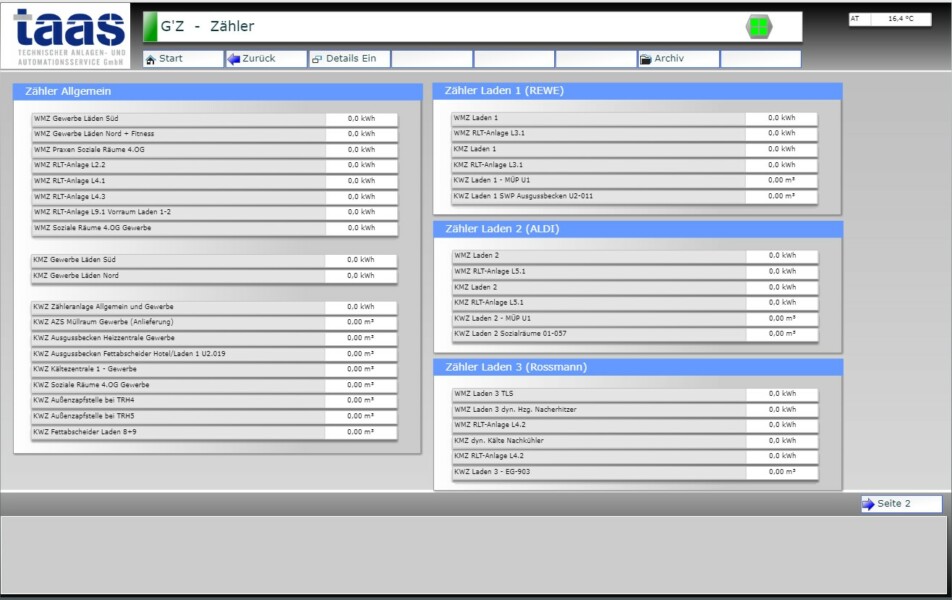Open the Archiv folder icon
This screenshot has height=600, width=952.
[646, 59]
